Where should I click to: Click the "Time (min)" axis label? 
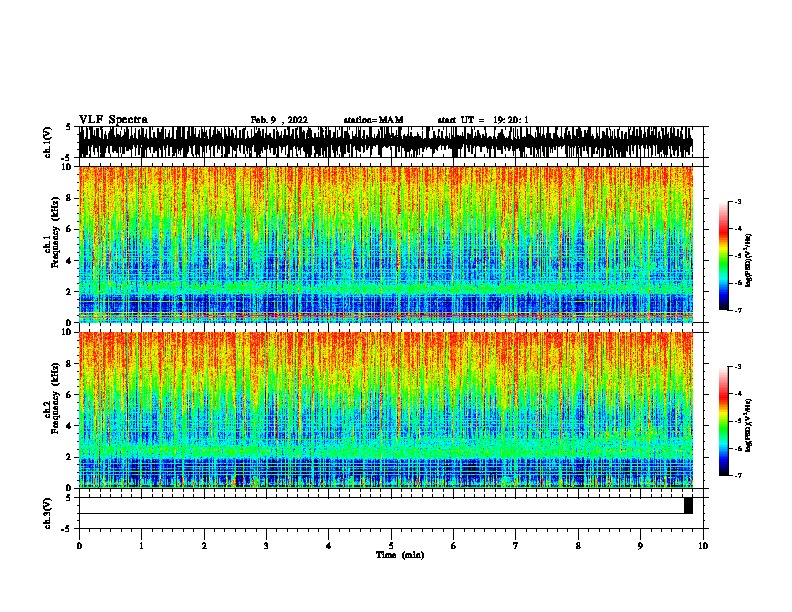click(400, 555)
